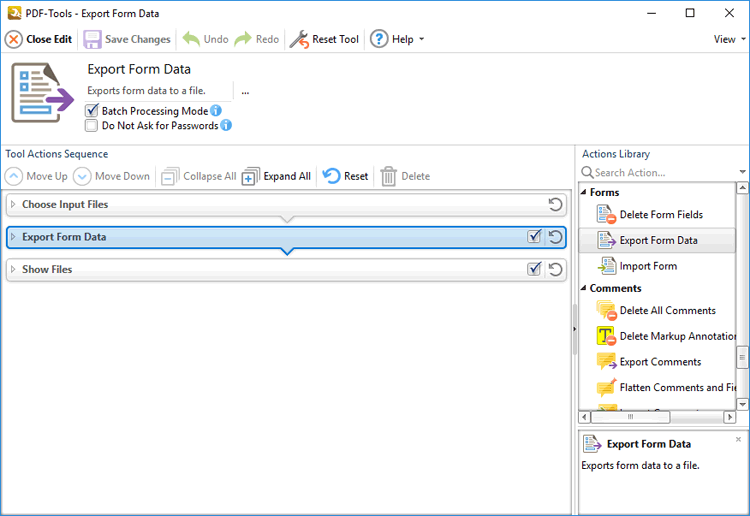
Task: Click the Delete Form Fields icon in Actions Library
Action: tap(606, 214)
